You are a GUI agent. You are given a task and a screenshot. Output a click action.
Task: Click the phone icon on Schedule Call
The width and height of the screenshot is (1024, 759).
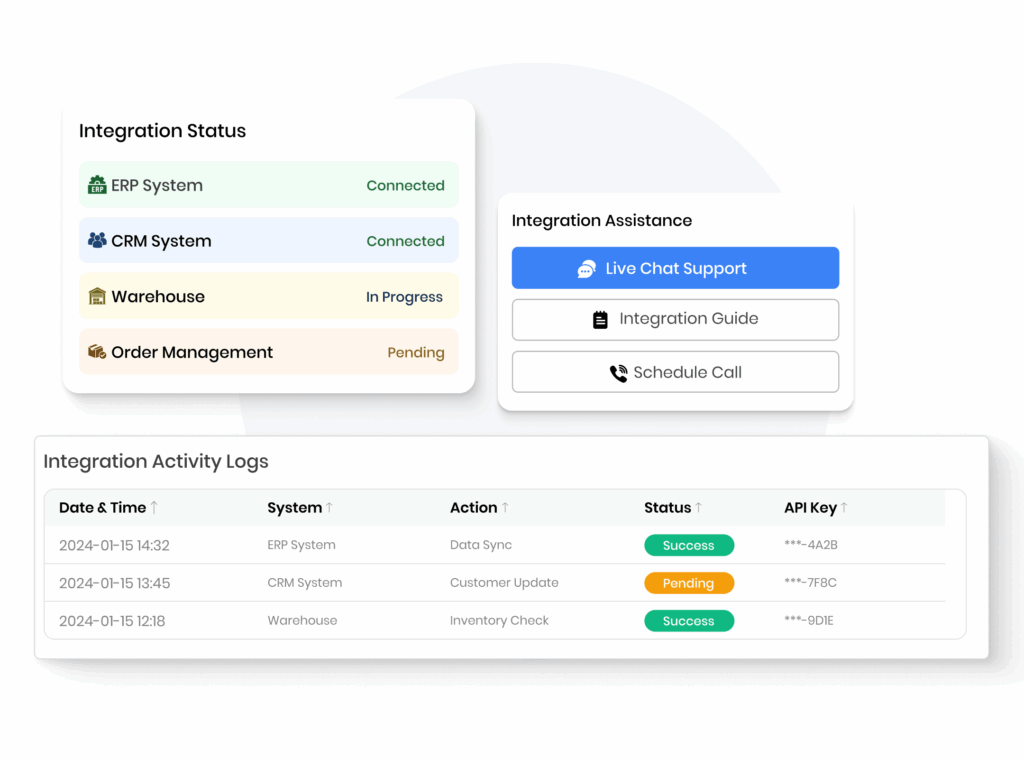coord(618,373)
